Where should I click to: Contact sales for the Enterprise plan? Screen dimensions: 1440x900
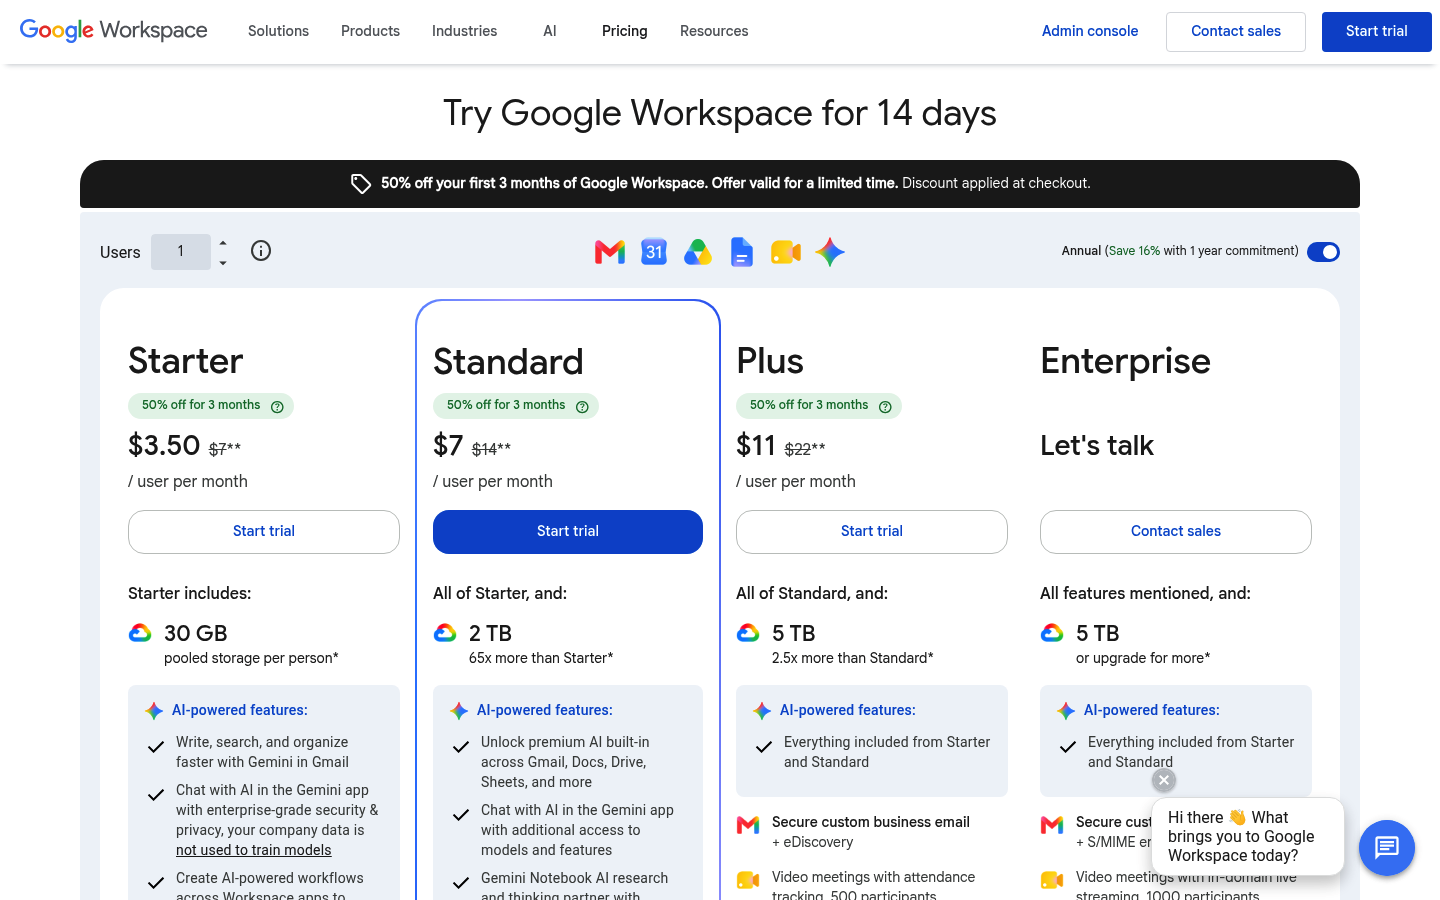click(1176, 532)
